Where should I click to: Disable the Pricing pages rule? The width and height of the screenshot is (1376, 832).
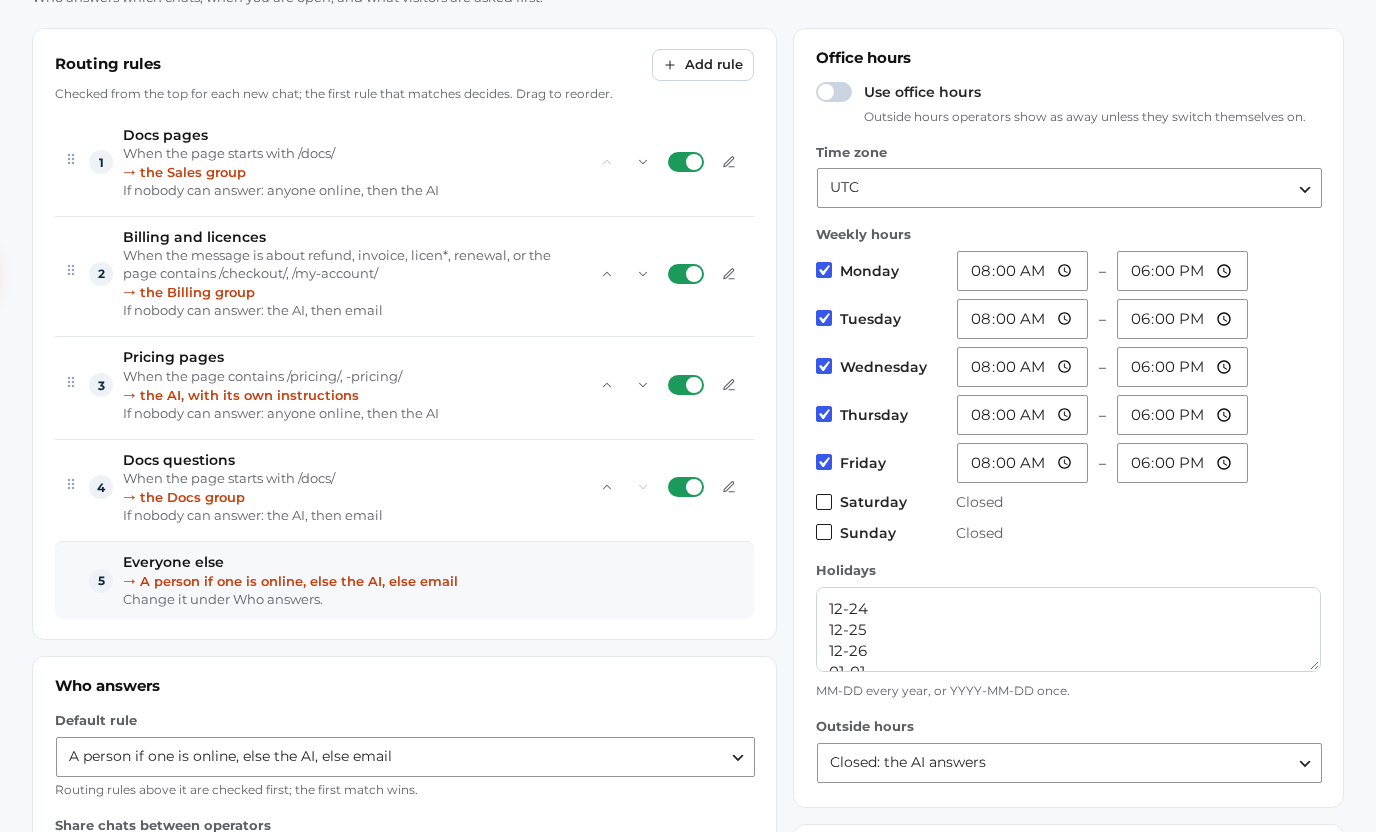tap(686, 385)
